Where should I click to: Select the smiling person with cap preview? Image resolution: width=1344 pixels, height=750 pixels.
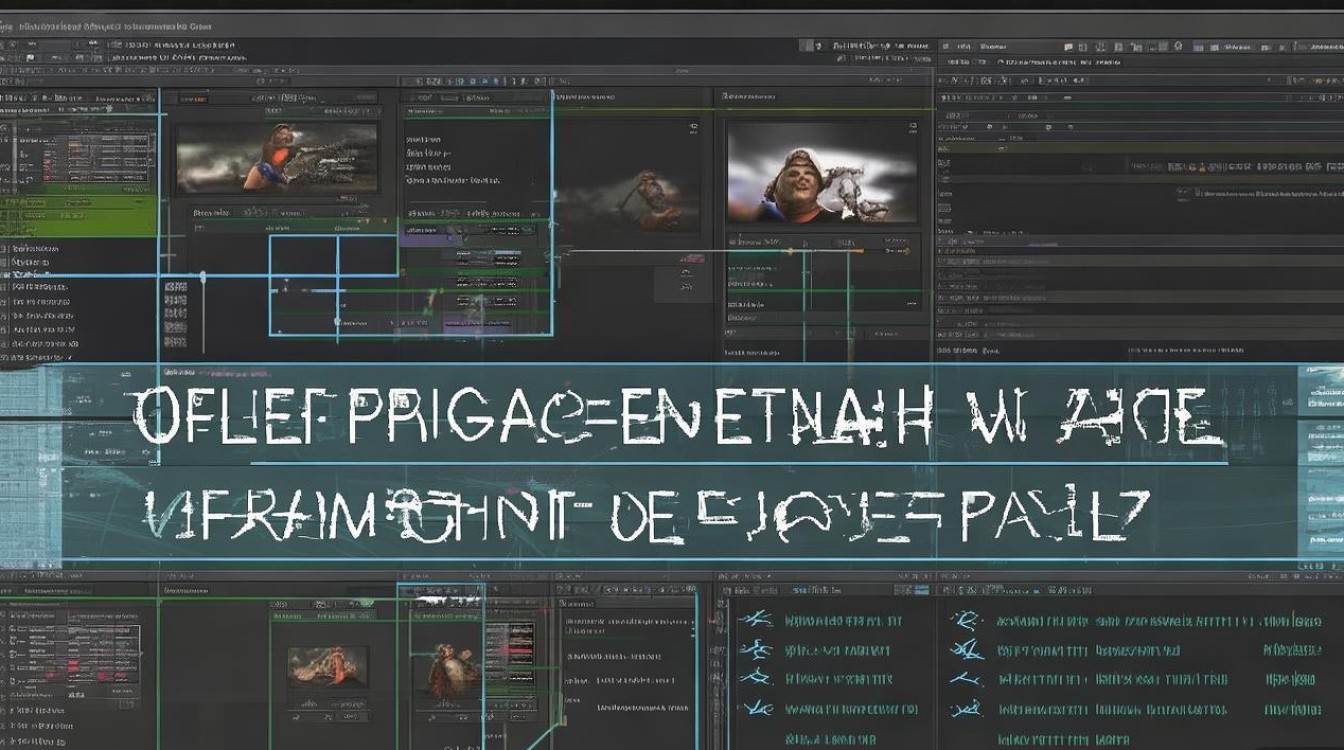tap(822, 172)
